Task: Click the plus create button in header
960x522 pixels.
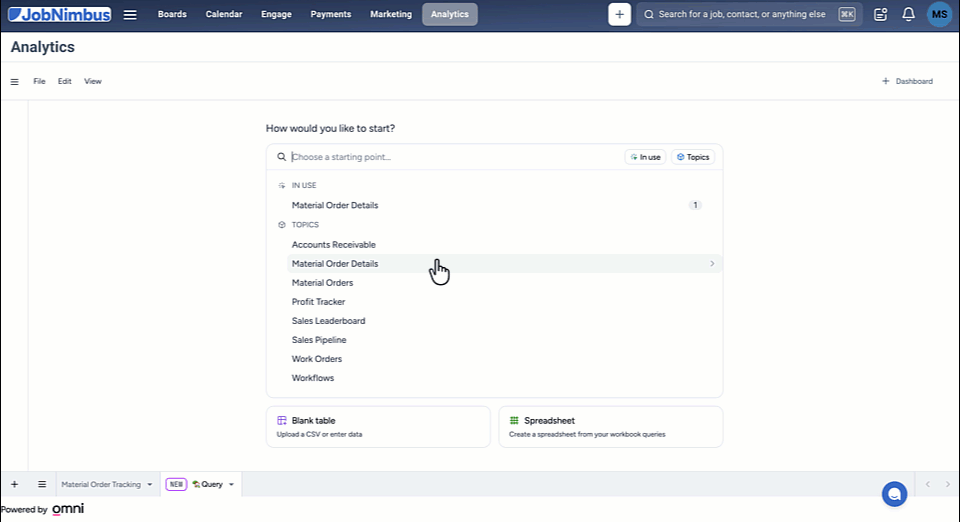Action: 619,14
